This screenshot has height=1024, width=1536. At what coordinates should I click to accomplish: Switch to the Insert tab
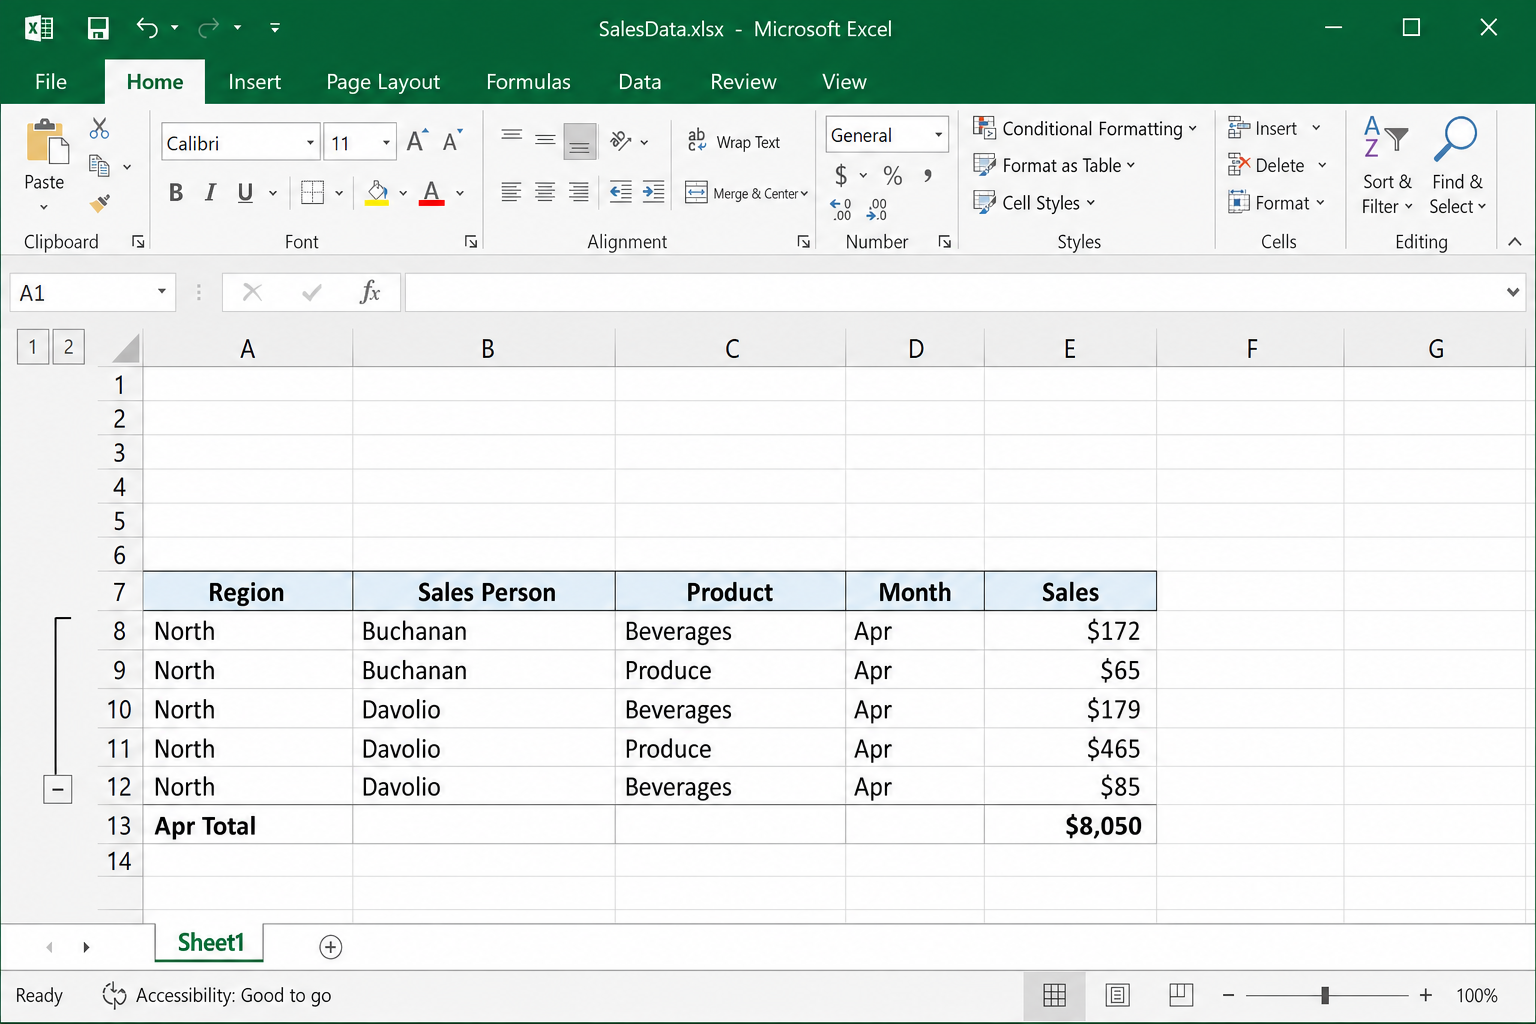coord(254,82)
